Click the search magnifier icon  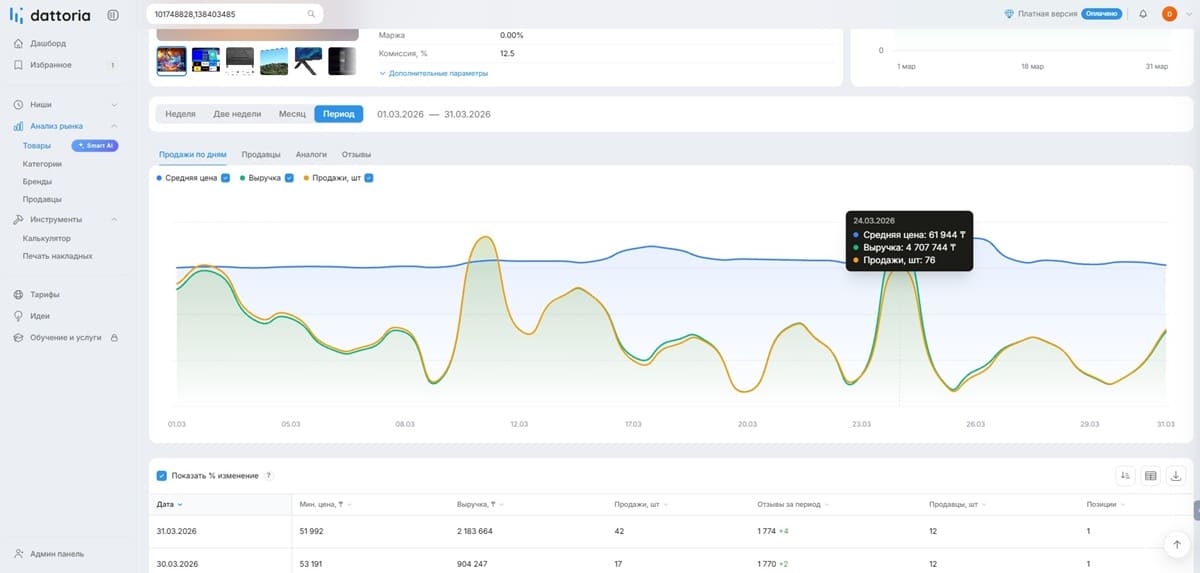311,14
